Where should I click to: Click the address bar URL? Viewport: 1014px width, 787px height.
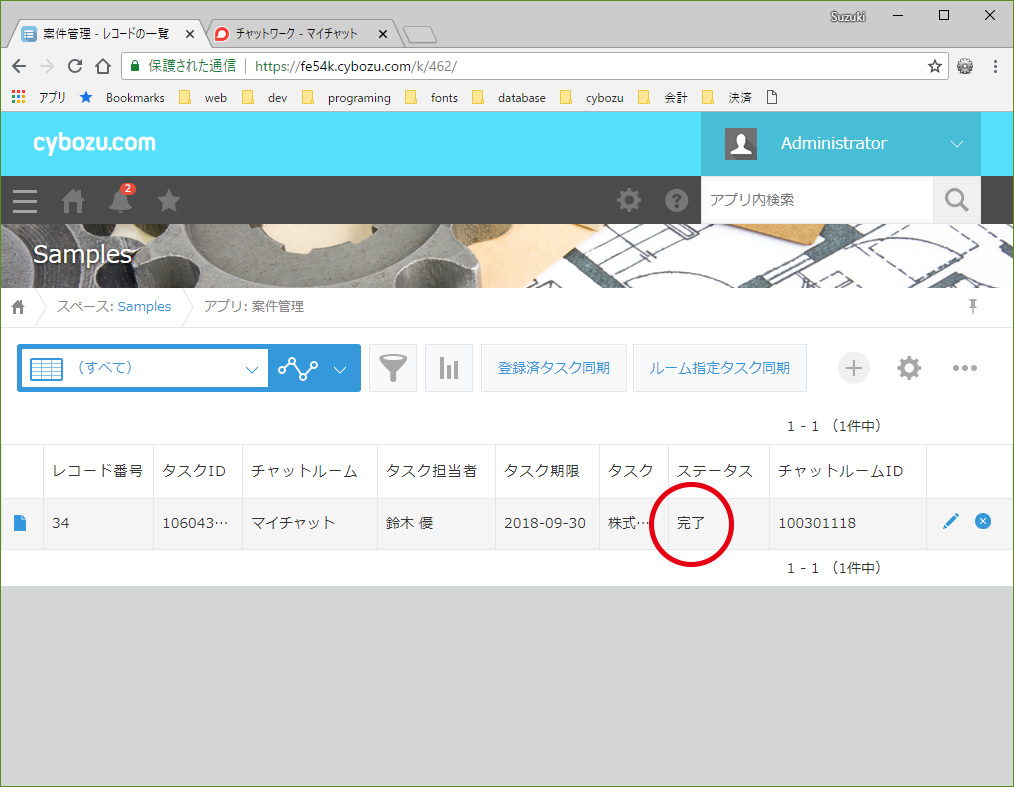point(356,66)
